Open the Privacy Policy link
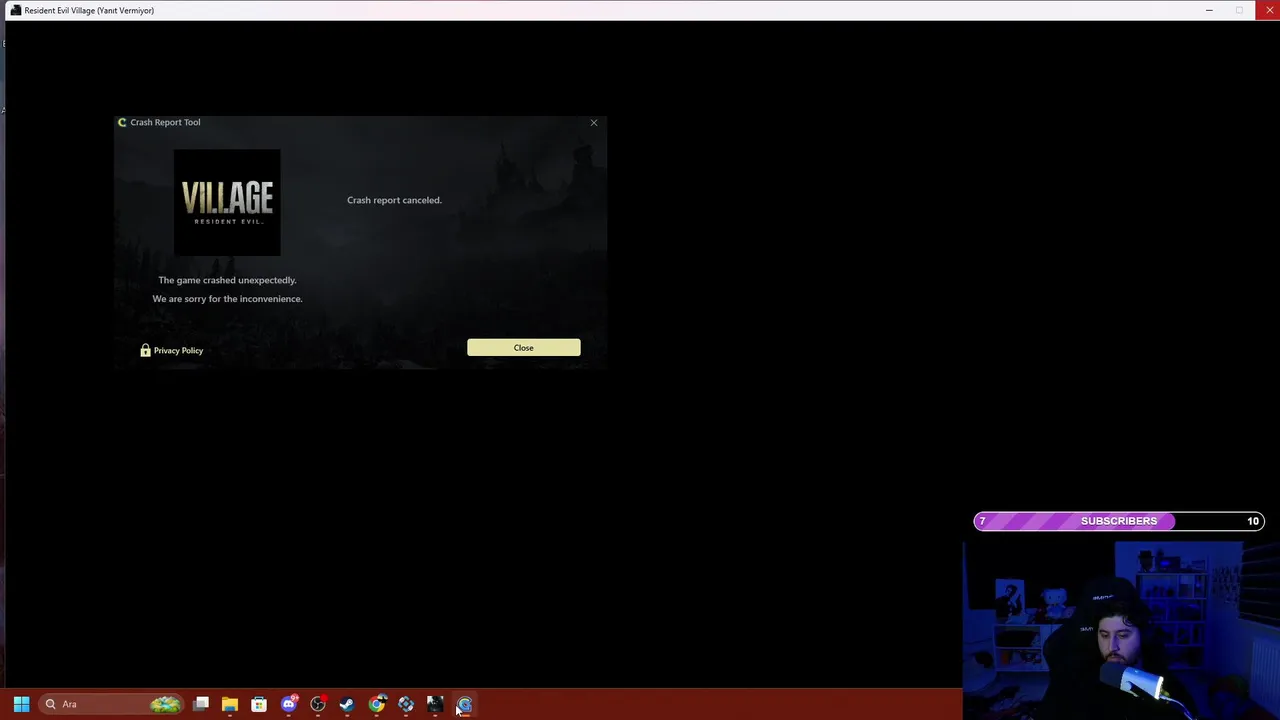 178,350
